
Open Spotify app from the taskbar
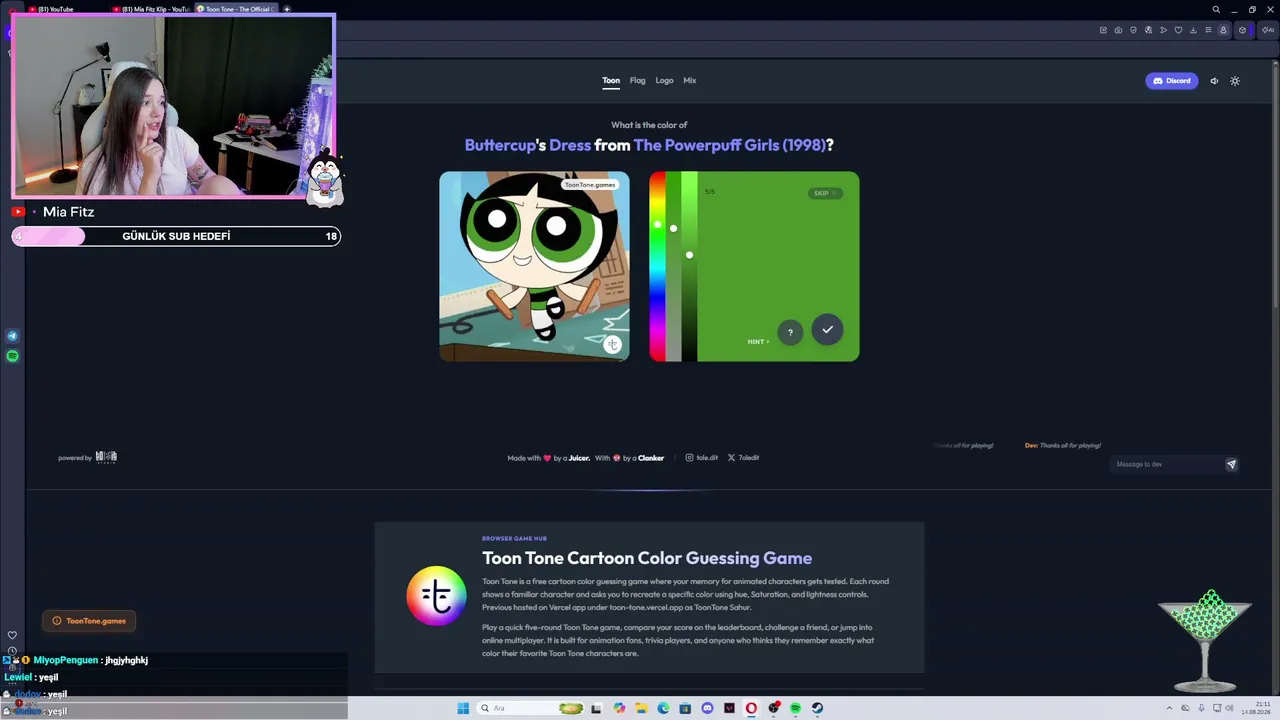(x=795, y=708)
